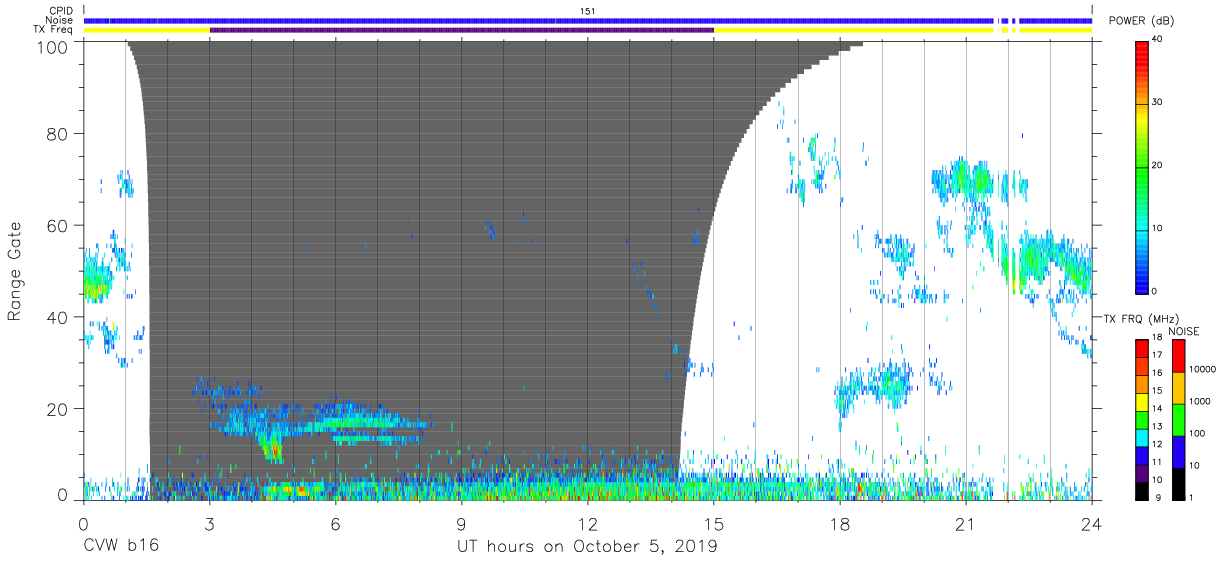The height and width of the screenshot is (567, 1228).
Task: Click the TX Freq row label
Action: pos(53,30)
